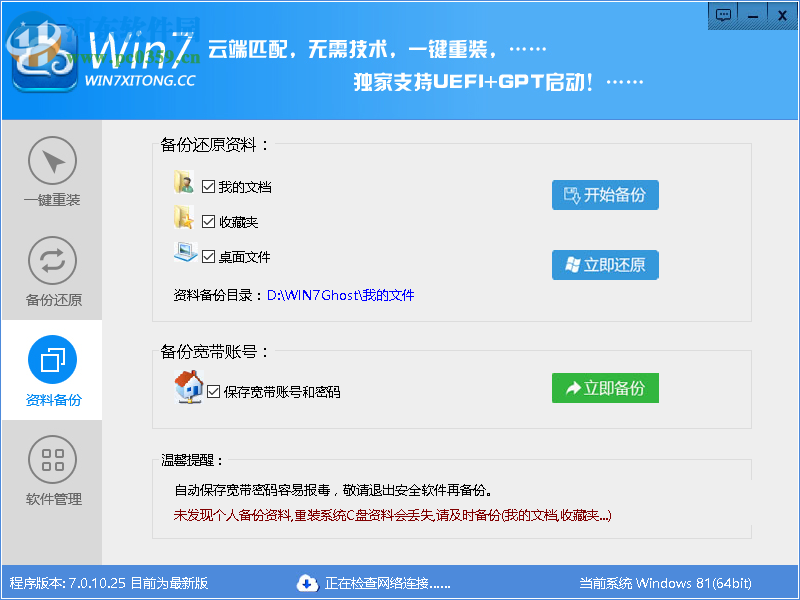
Task: Click the green 立即备份 button
Action: point(605,388)
